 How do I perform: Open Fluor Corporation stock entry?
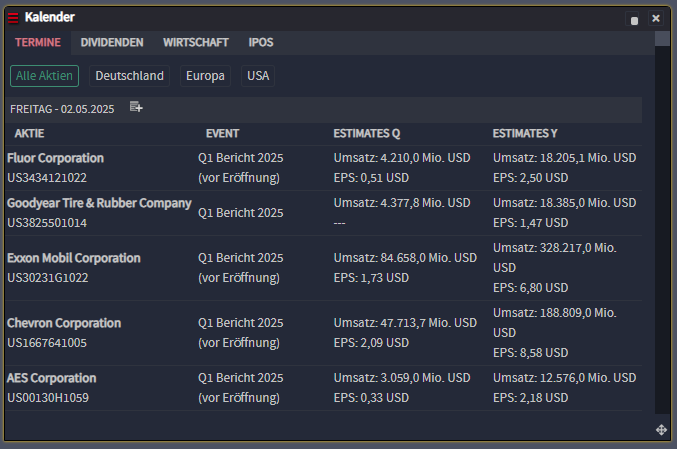pos(55,158)
